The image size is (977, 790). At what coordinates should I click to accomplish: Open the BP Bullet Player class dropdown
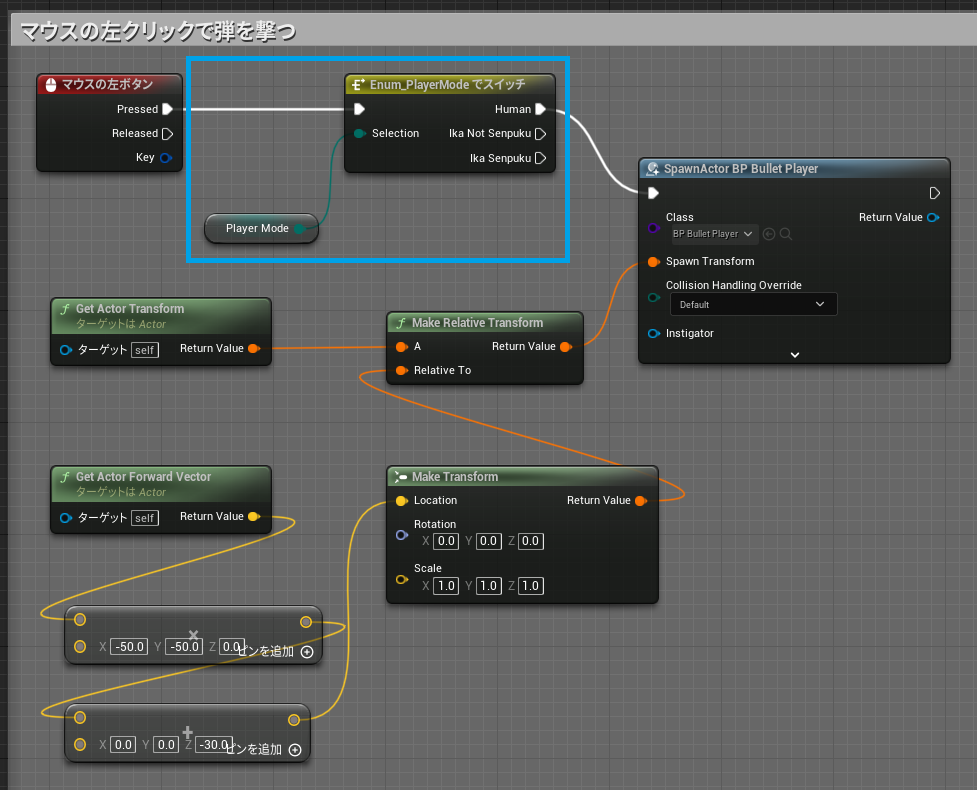[713, 234]
